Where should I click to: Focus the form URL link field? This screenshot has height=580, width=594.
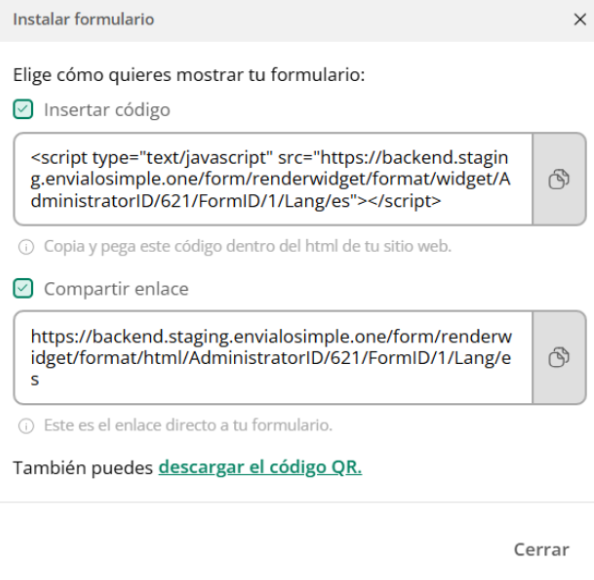coord(273,357)
